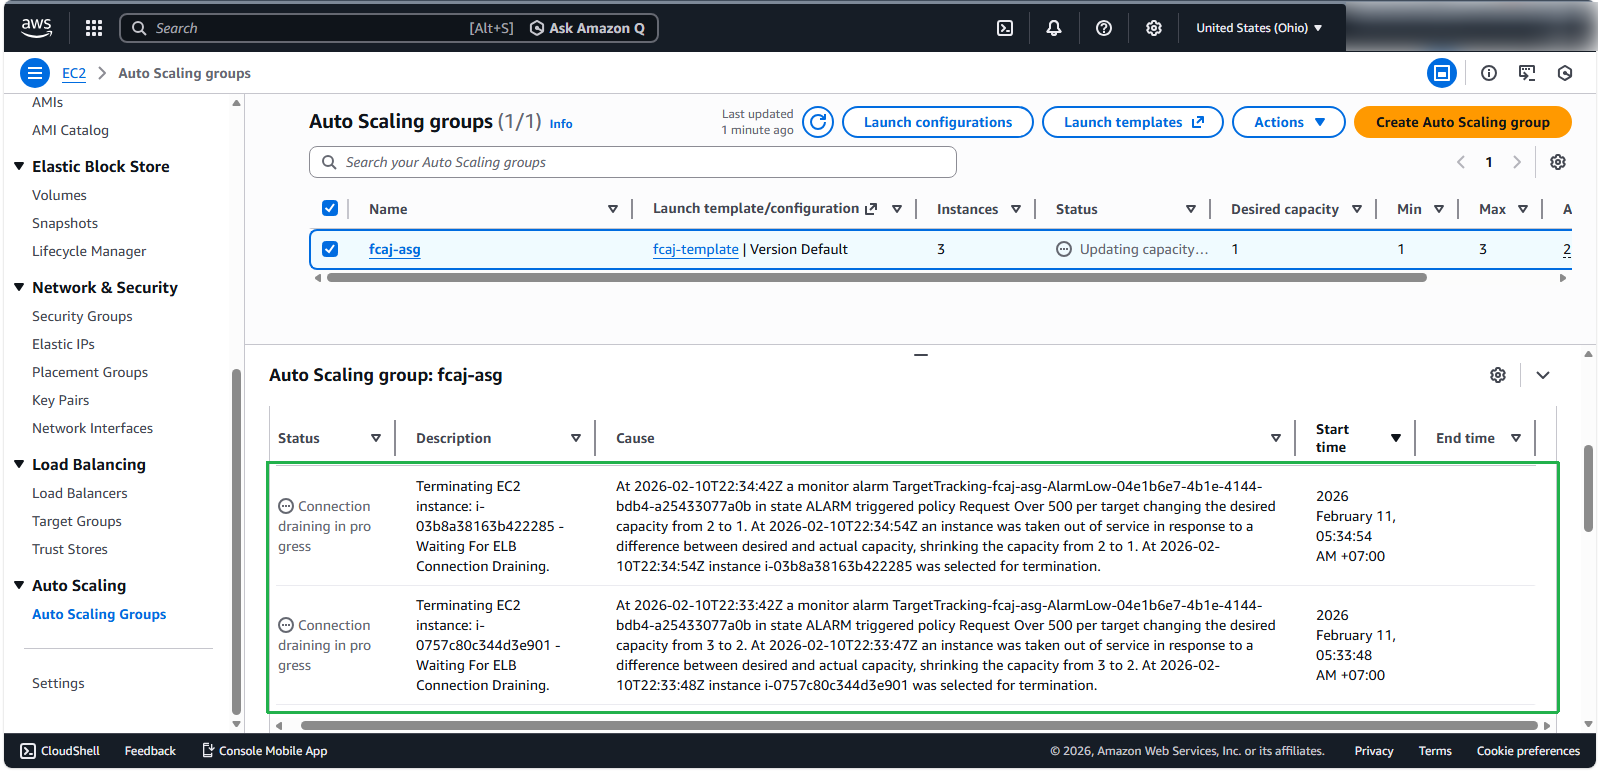The height and width of the screenshot is (772, 1600).
Task: Open Key Pairs in the sidebar
Action: [60, 400]
